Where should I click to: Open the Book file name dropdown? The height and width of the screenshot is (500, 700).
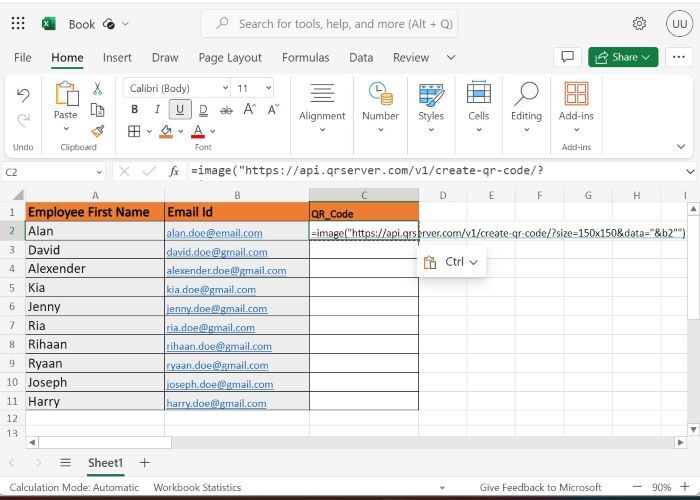click(125, 24)
